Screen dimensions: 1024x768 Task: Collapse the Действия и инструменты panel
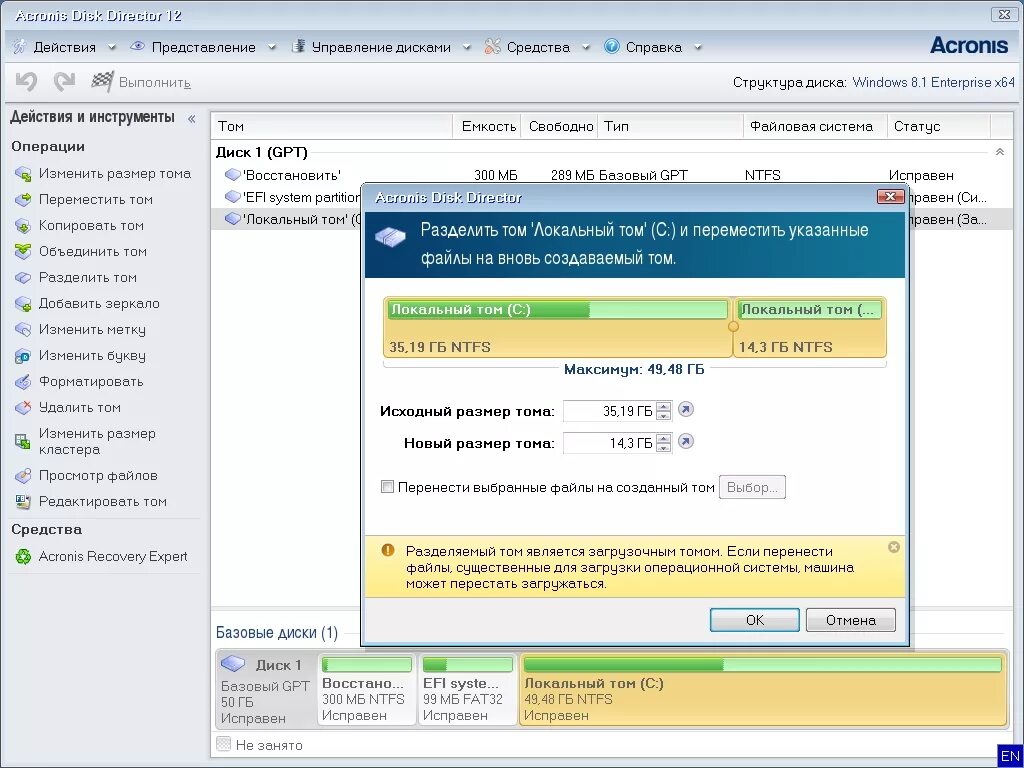pyautogui.click(x=192, y=119)
